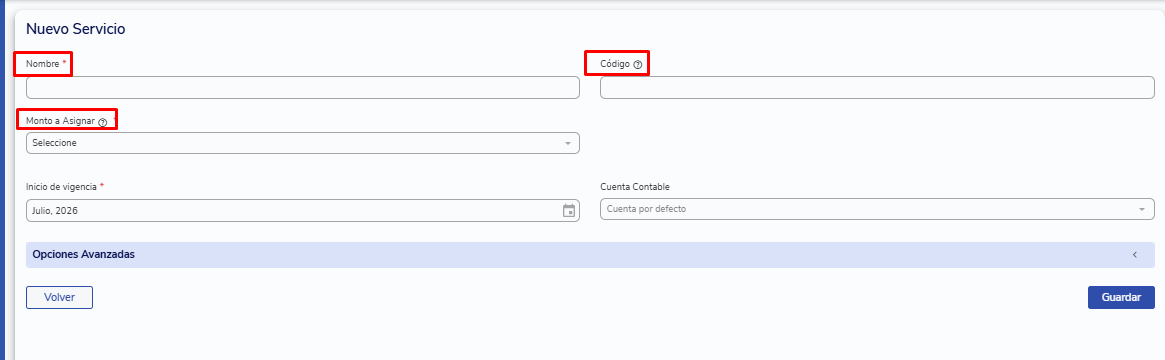Open the Cuenta por defecto combo box

[x=877, y=209]
